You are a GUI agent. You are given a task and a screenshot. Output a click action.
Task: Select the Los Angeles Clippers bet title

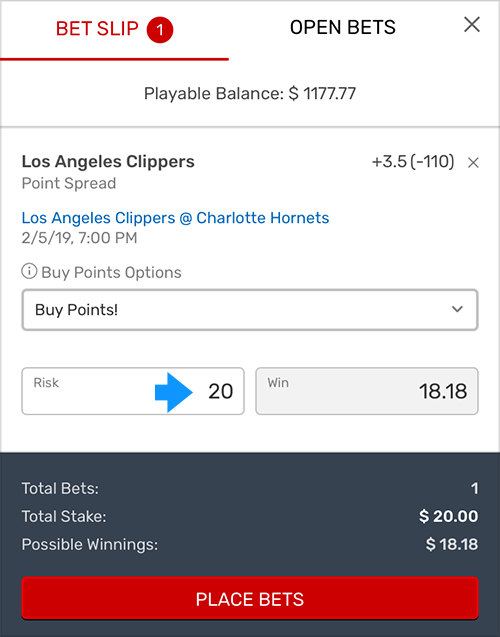click(x=108, y=161)
